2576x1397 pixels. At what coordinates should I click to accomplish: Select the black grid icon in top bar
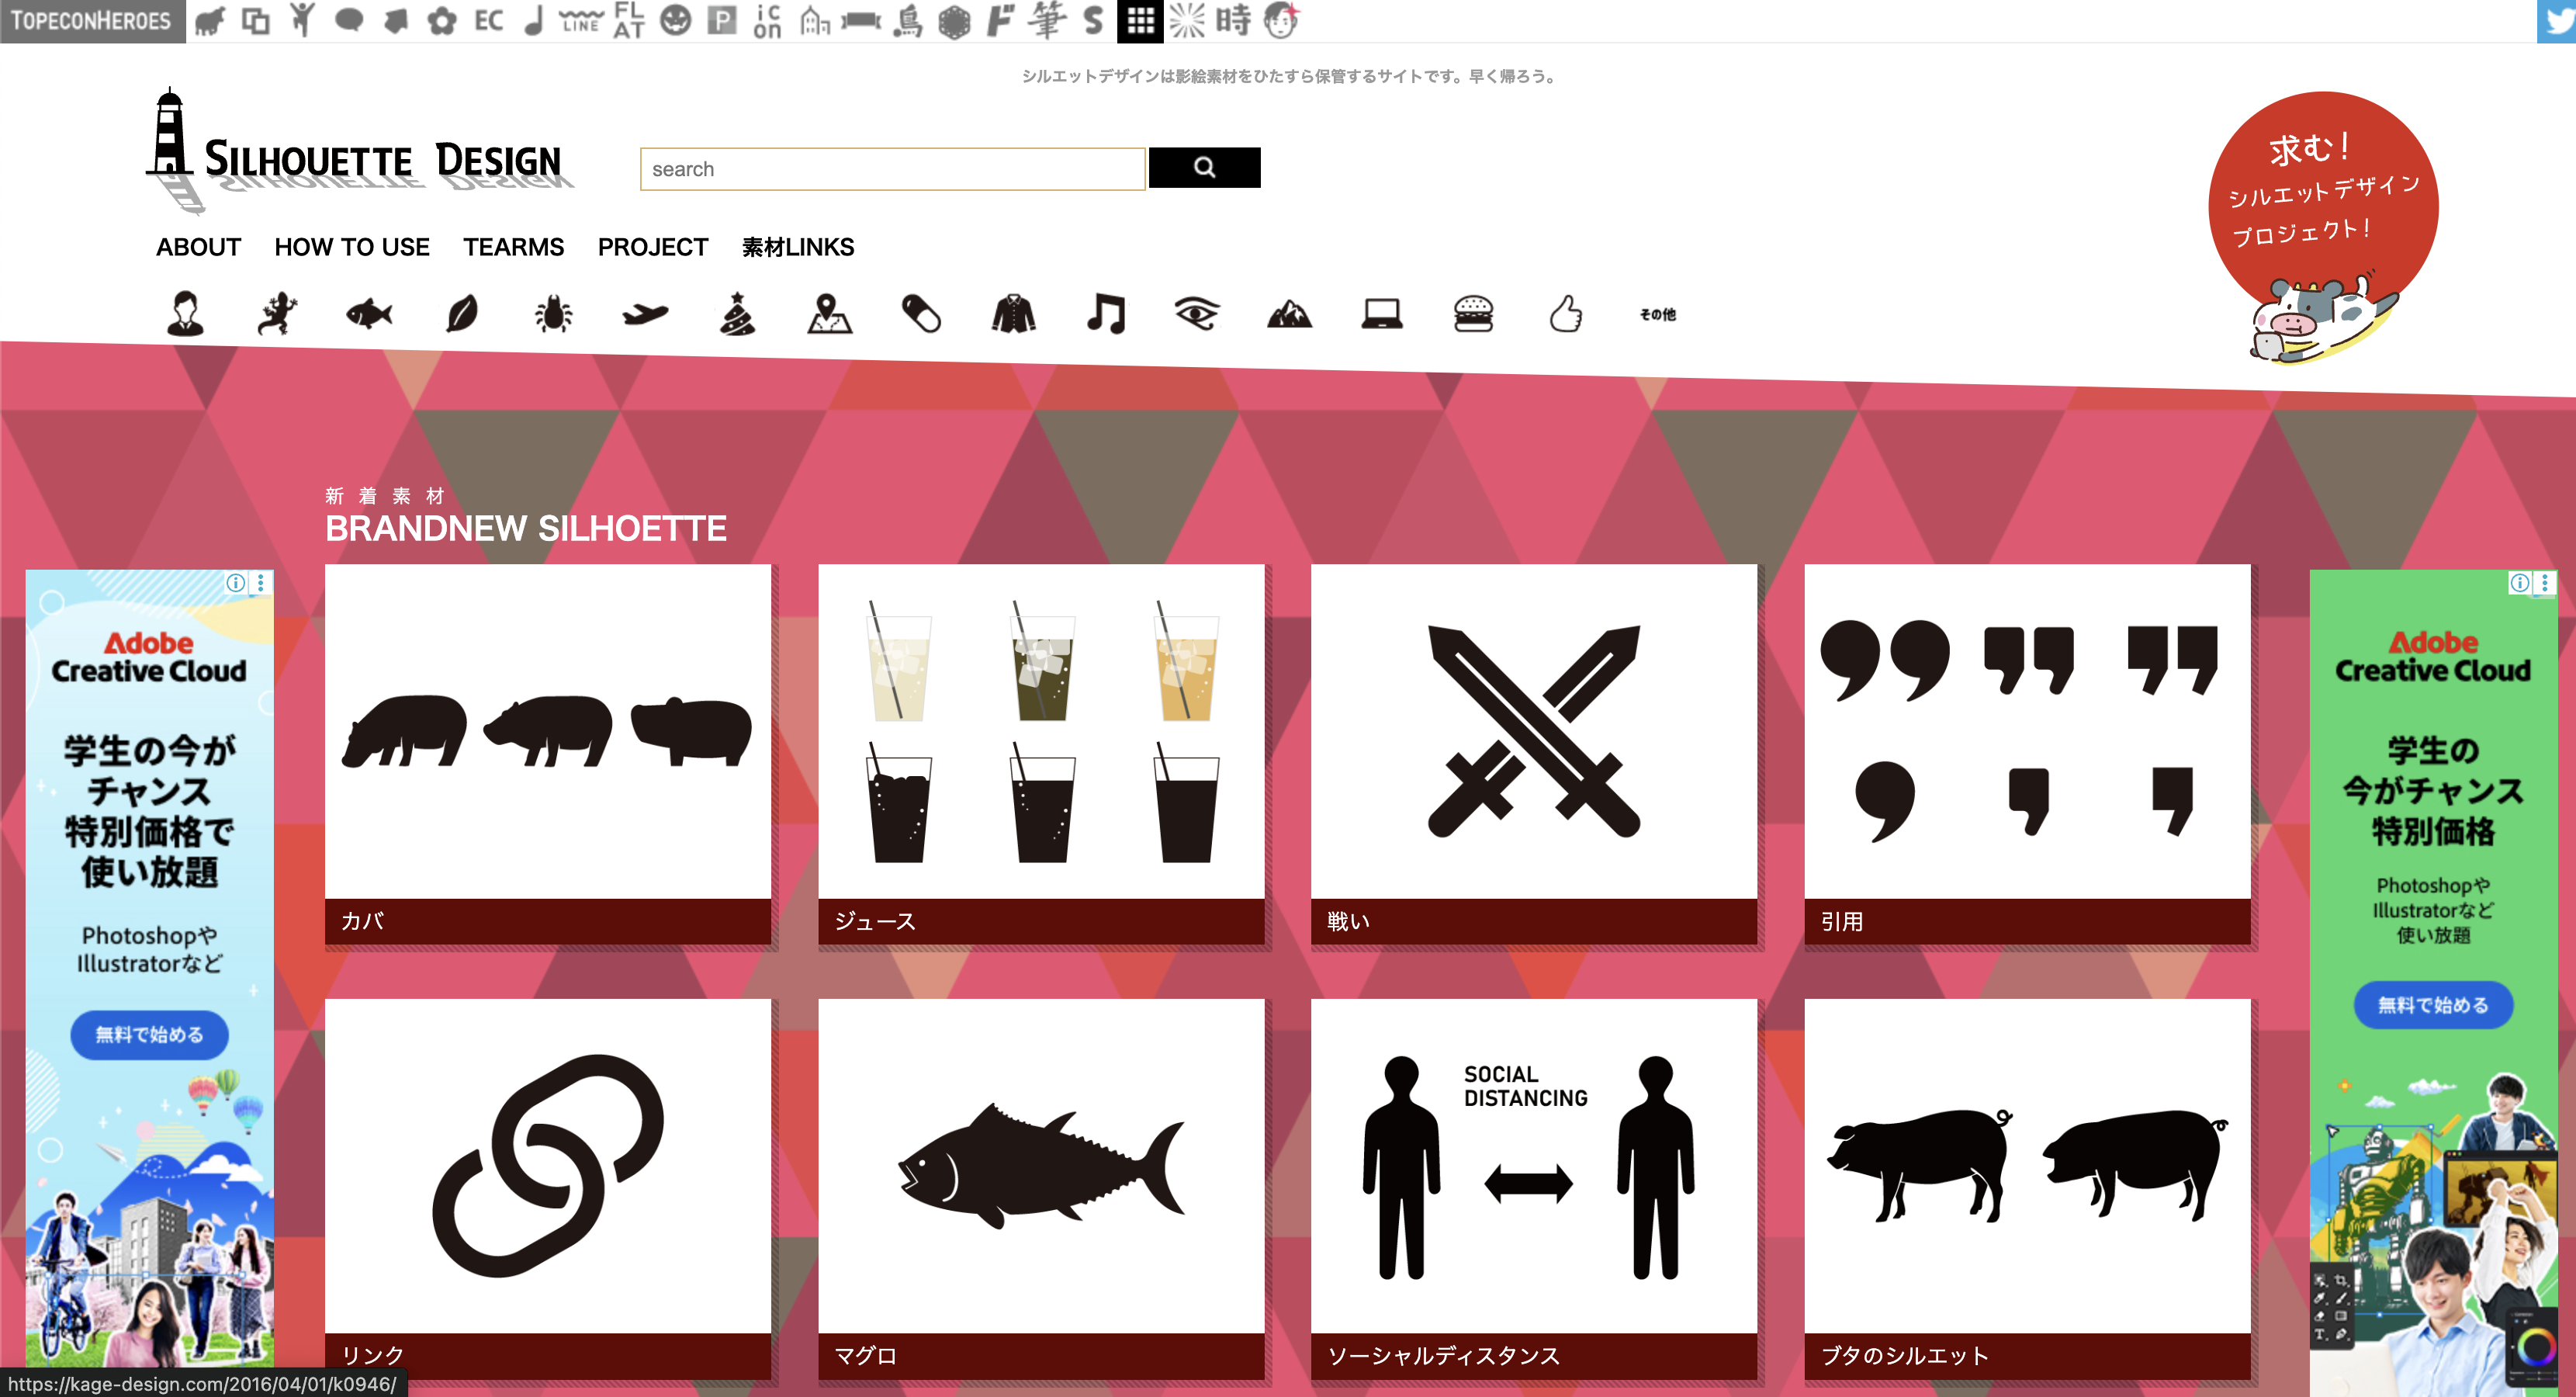[1140, 21]
